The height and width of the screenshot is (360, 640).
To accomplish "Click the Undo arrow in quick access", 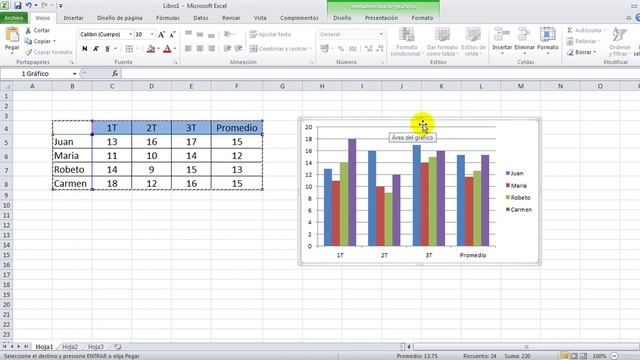I will coord(29,6).
